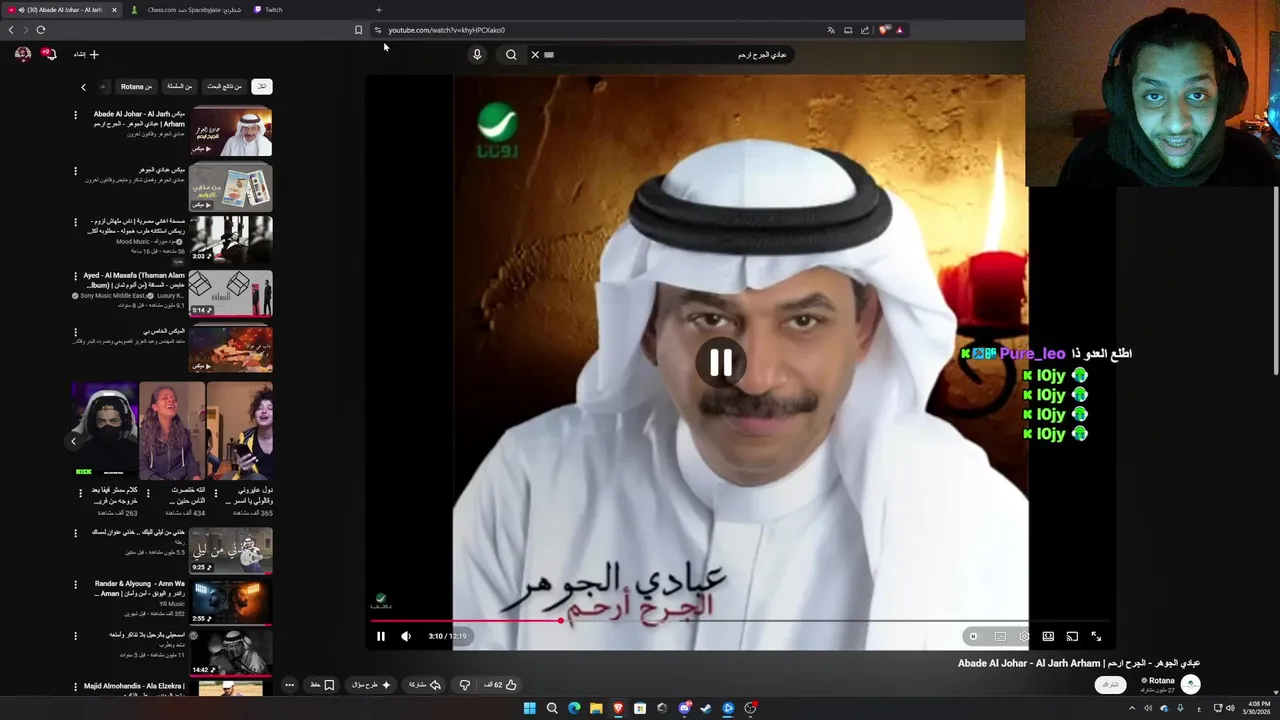
Task: Select the 'من نتائج البحث' filter chip
Action: [225, 87]
